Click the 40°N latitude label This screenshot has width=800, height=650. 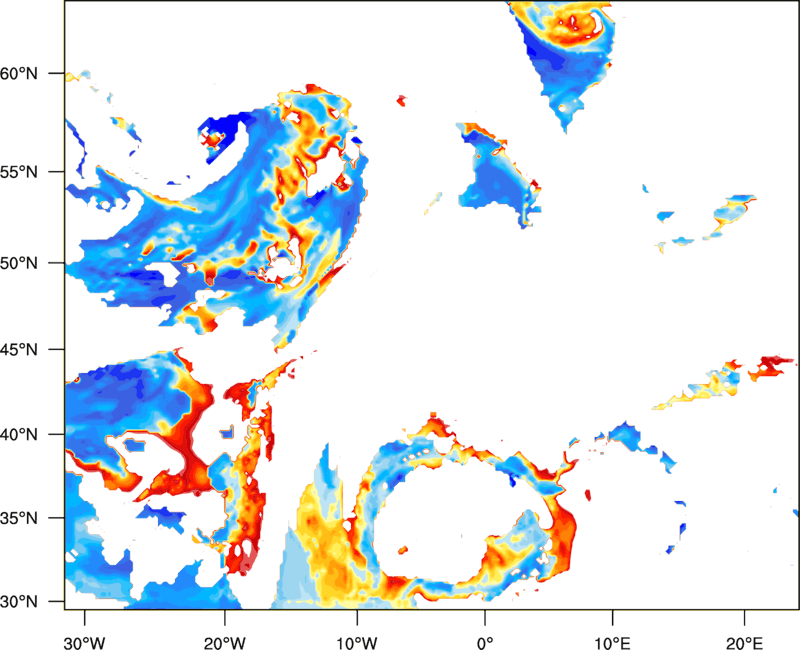click(x=19, y=435)
